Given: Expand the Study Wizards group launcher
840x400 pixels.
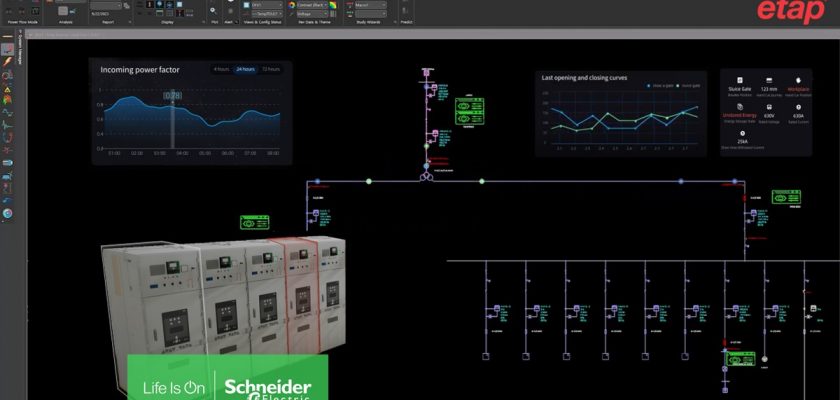Looking at the screenshot, I should (393, 22).
